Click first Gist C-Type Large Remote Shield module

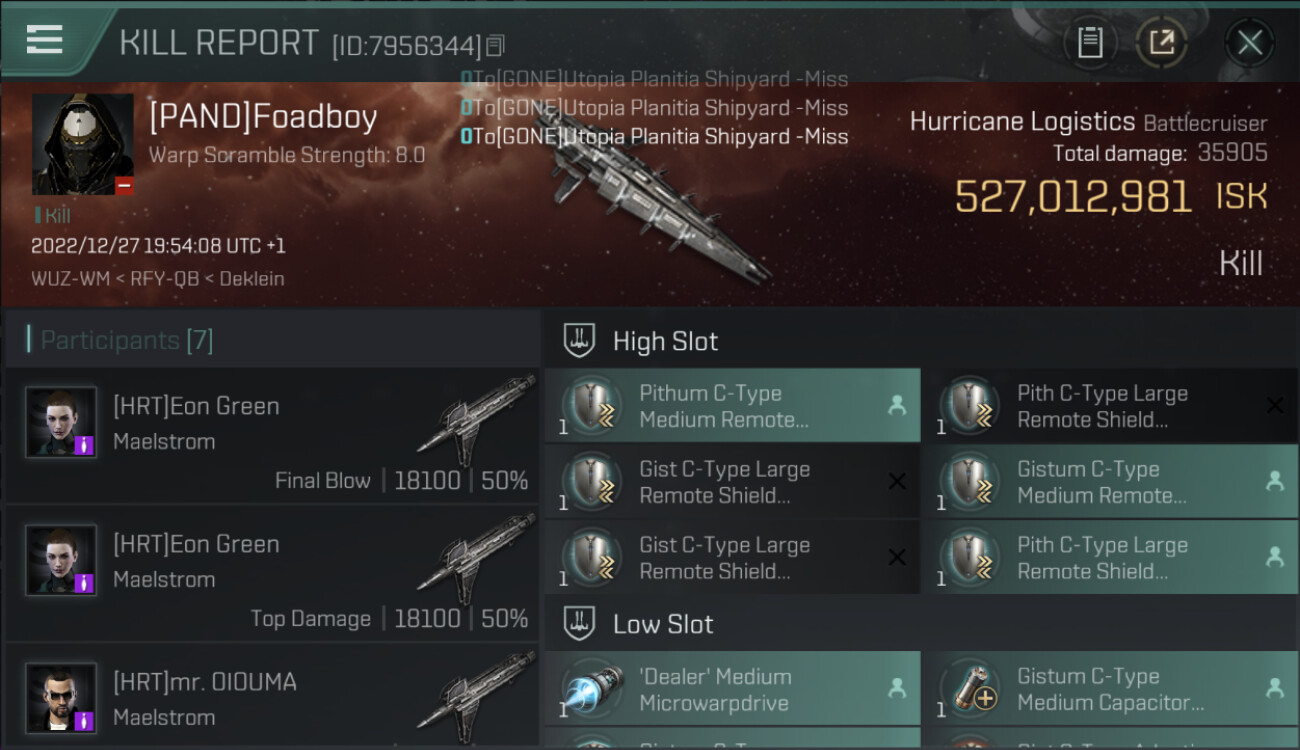(x=733, y=482)
